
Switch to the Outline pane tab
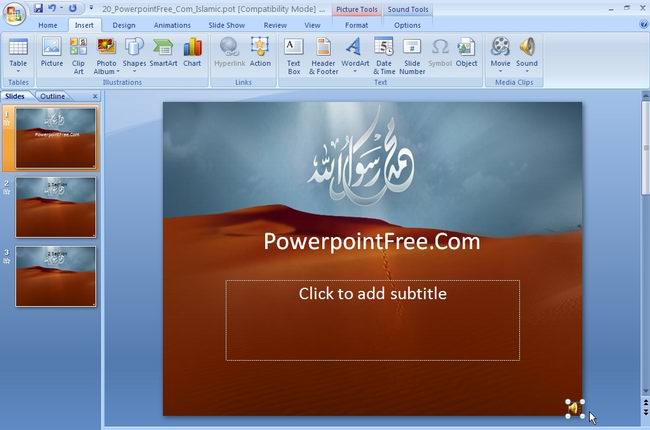[53, 96]
